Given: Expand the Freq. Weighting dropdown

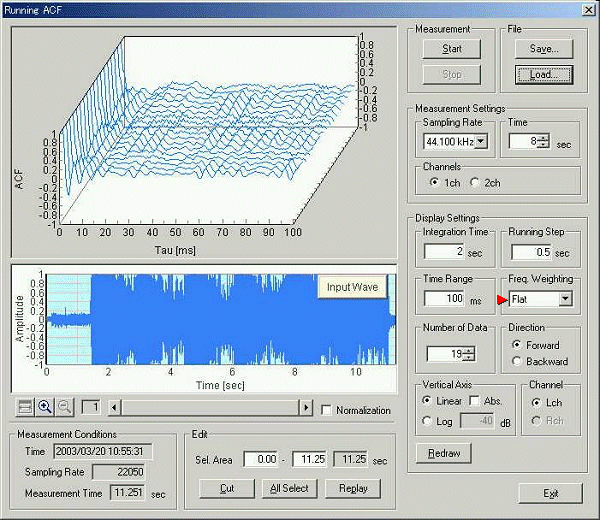Looking at the screenshot, I should tap(565, 298).
